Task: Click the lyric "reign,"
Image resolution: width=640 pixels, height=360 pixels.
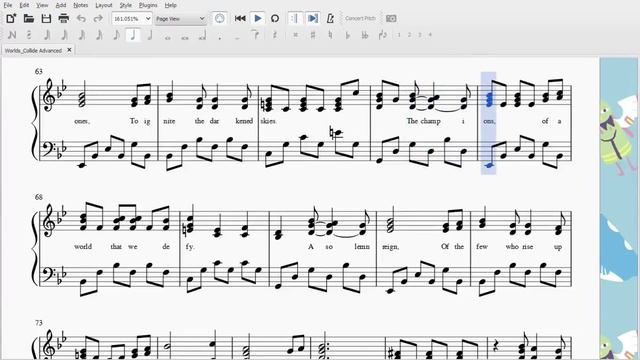Action: 390,247
